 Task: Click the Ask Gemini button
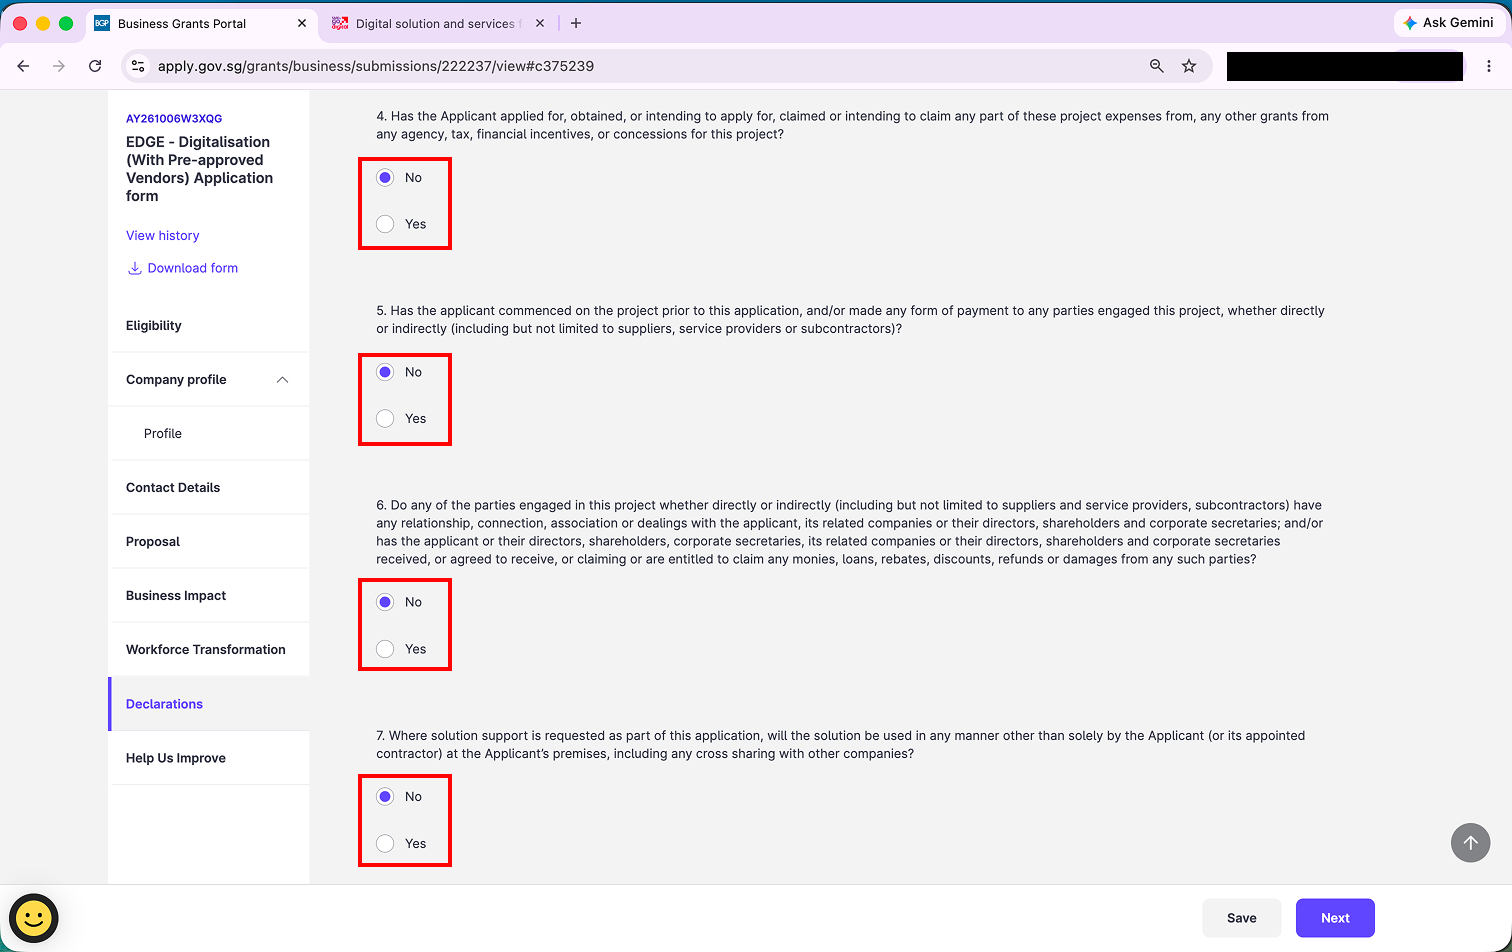(1448, 23)
